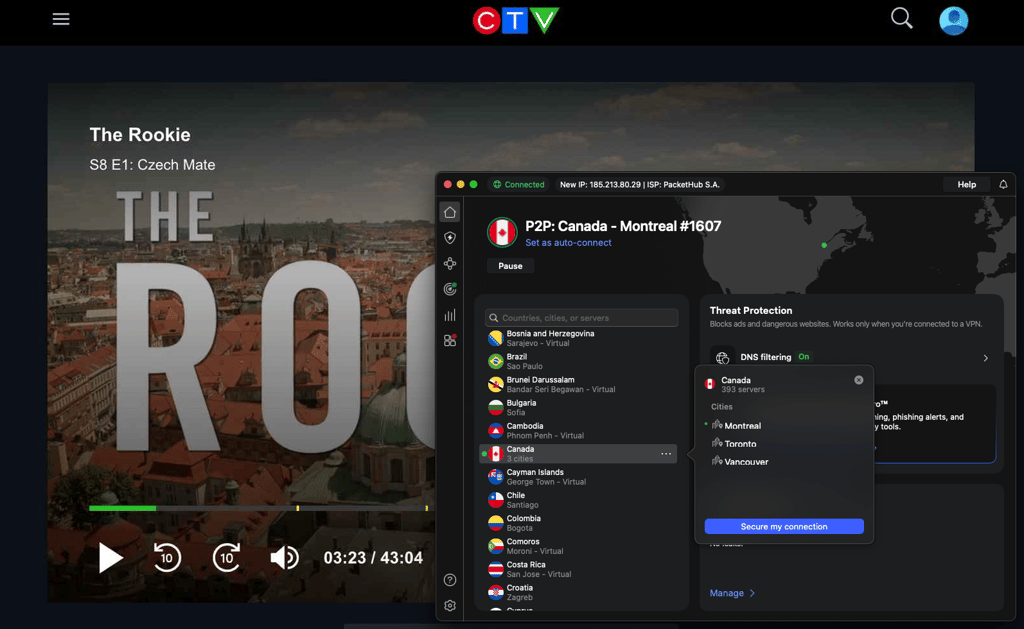Click Set as auto-connect link
Image resolution: width=1024 pixels, height=629 pixels.
(568, 242)
